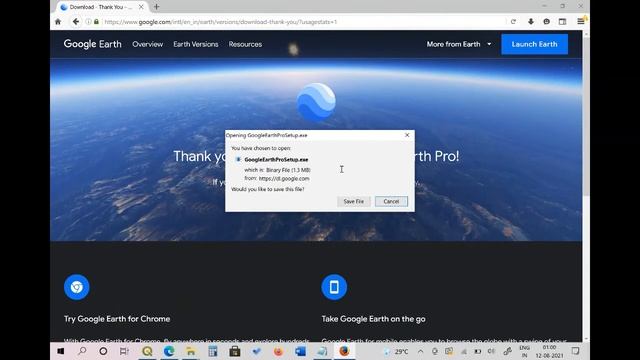Open the yellow Q app in taskbar
This screenshot has height=360, width=640.
147,351
